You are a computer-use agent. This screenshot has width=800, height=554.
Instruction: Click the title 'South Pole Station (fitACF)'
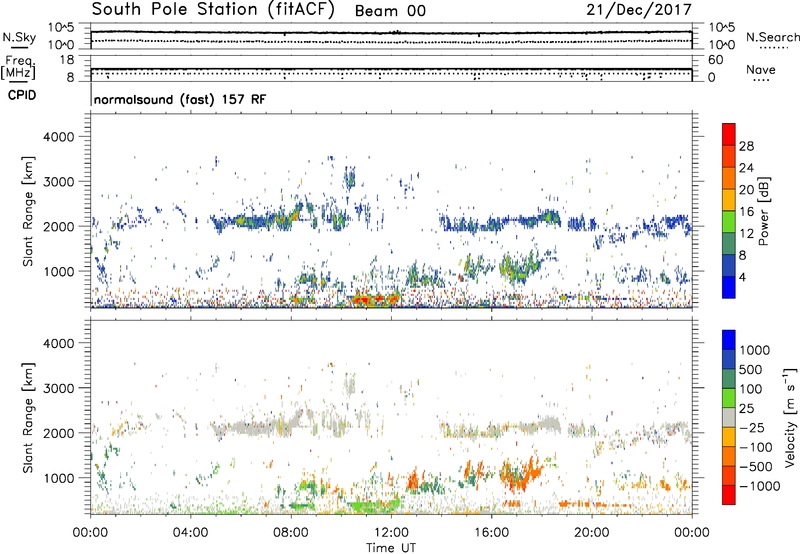point(213,9)
